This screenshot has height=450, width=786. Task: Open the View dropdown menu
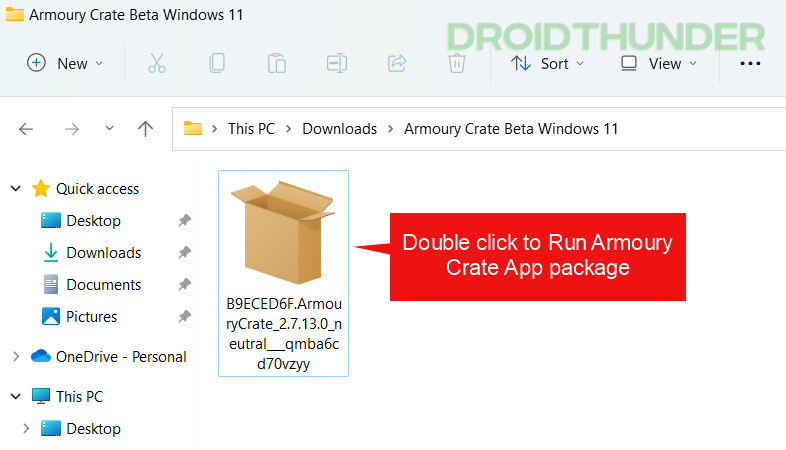pos(659,64)
